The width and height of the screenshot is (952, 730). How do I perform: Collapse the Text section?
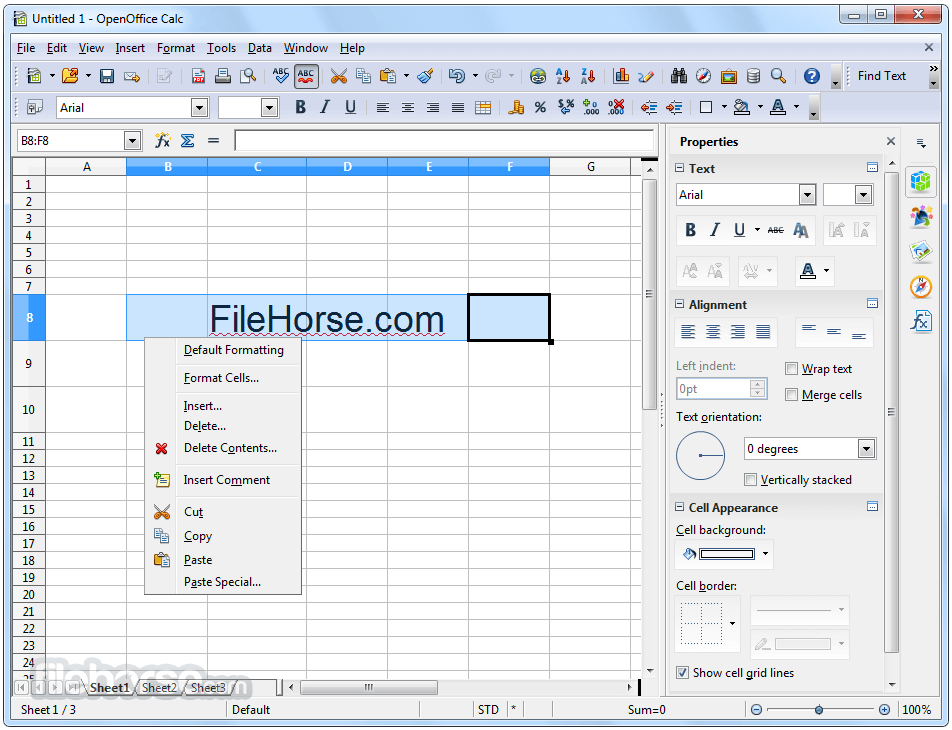click(x=679, y=168)
